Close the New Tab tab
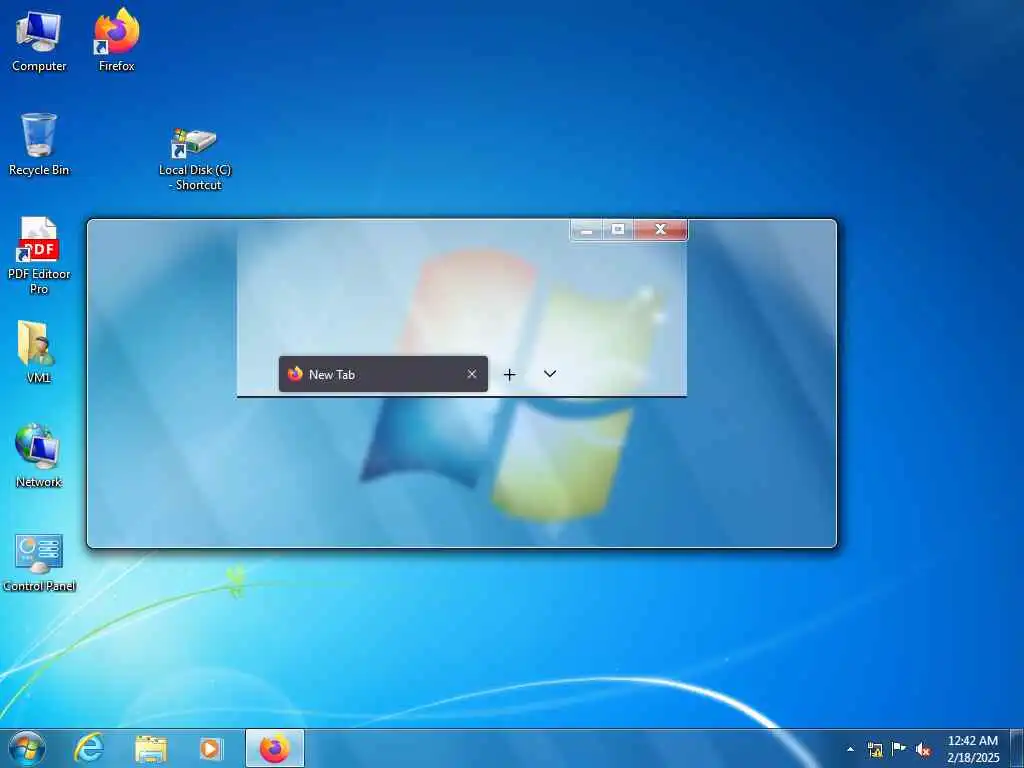The width and height of the screenshot is (1024, 768). (x=472, y=374)
